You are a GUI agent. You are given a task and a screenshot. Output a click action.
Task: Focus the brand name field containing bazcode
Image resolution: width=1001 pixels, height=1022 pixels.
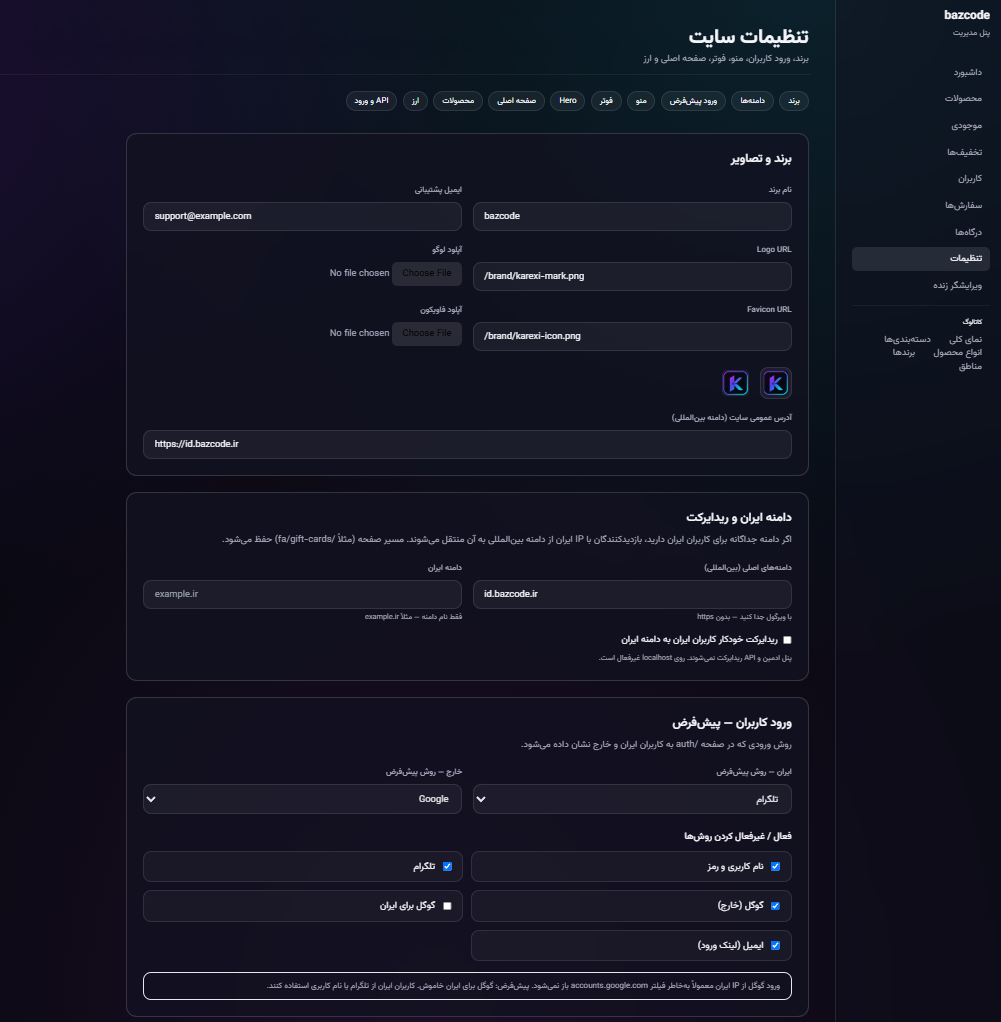pos(632,216)
